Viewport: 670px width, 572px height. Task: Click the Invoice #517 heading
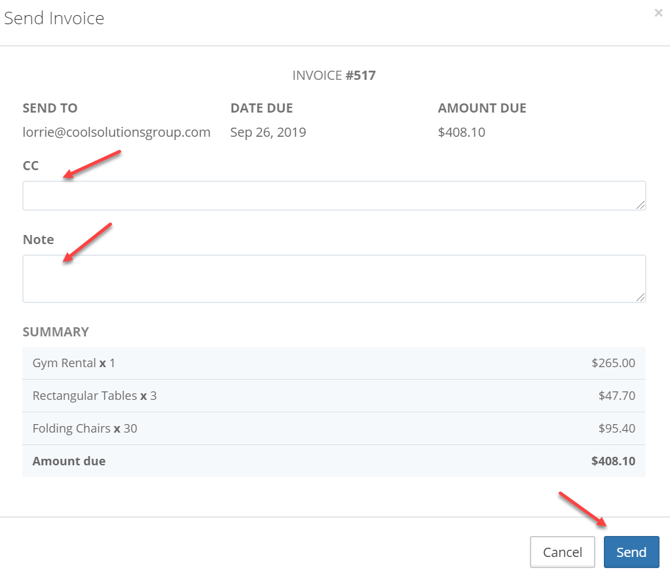(x=334, y=75)
